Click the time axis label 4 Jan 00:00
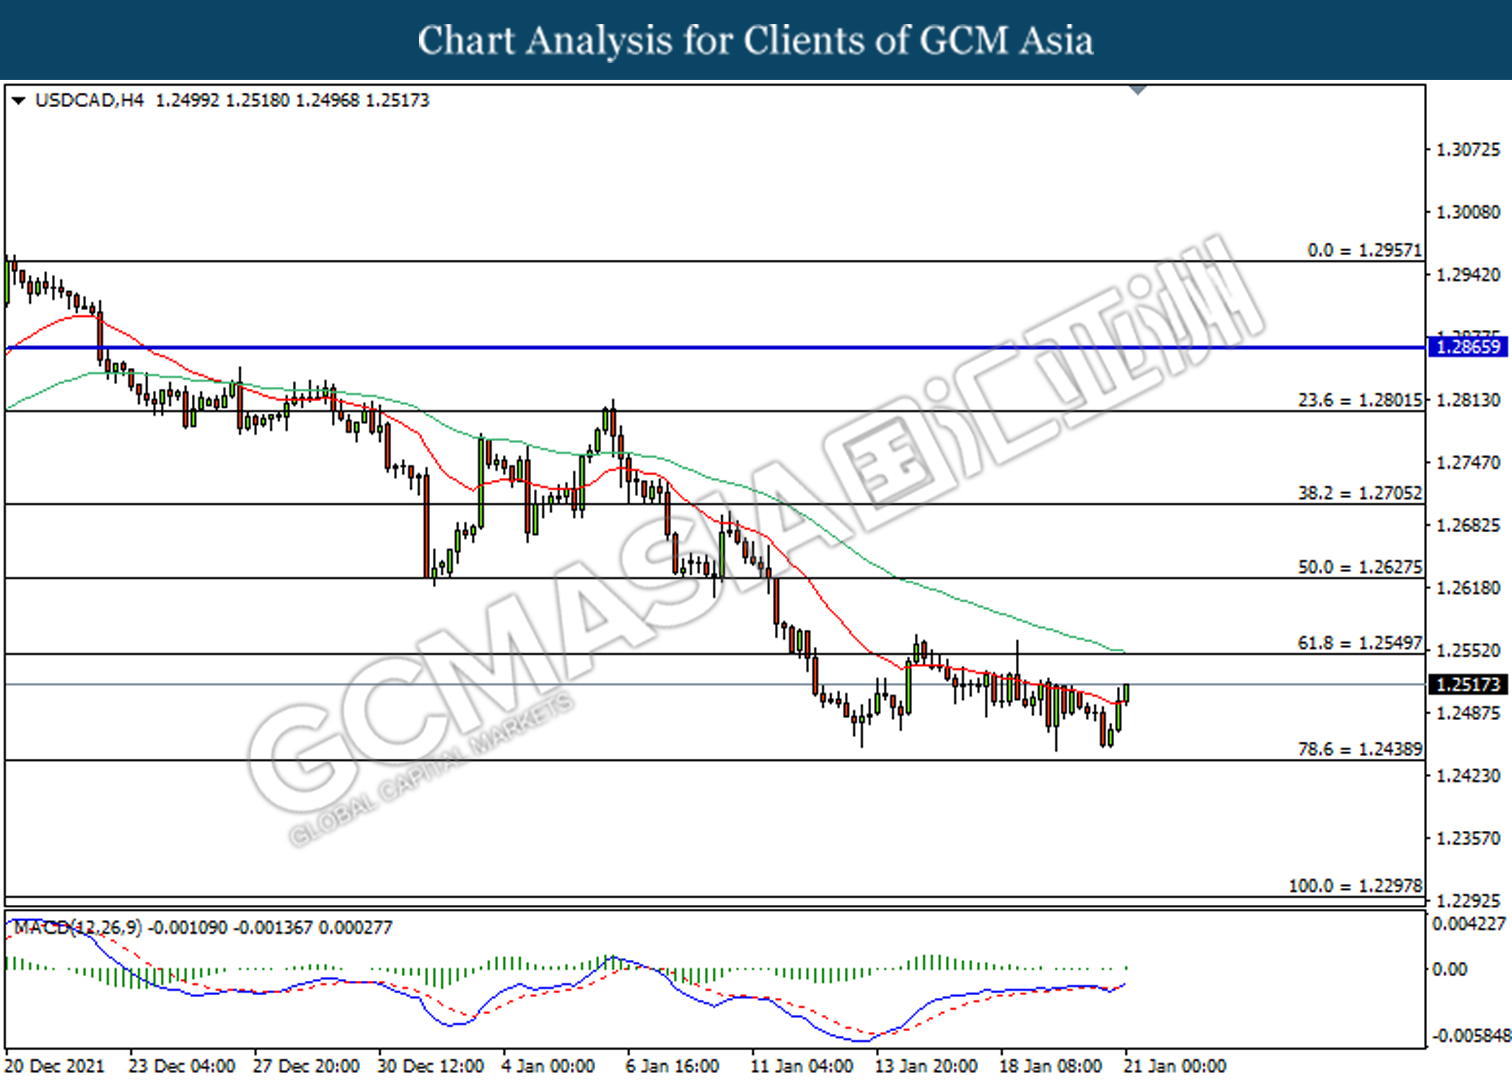This screenshot has width=1512, height=1080. [x=548, y=1066]
